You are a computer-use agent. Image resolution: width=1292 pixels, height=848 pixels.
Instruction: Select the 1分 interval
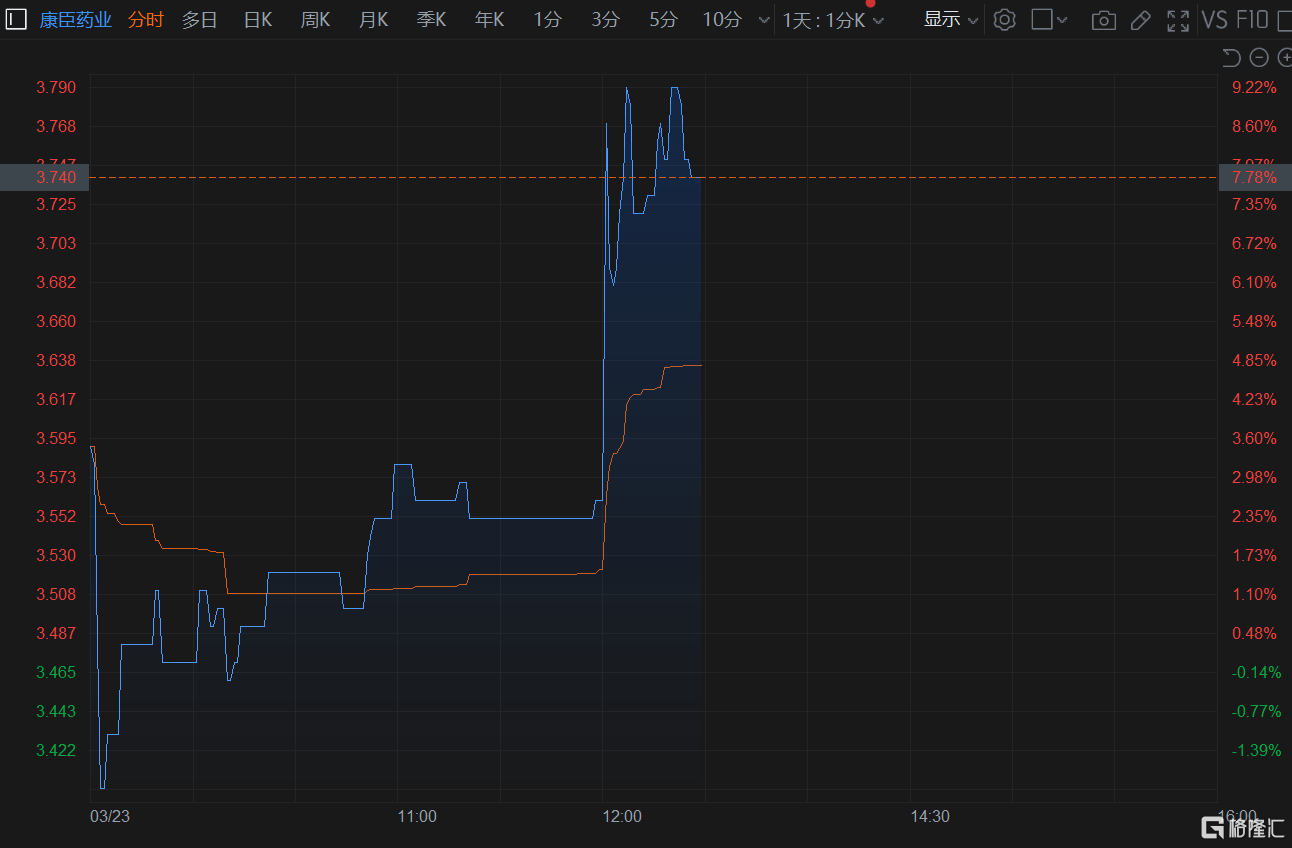point(547,20)
